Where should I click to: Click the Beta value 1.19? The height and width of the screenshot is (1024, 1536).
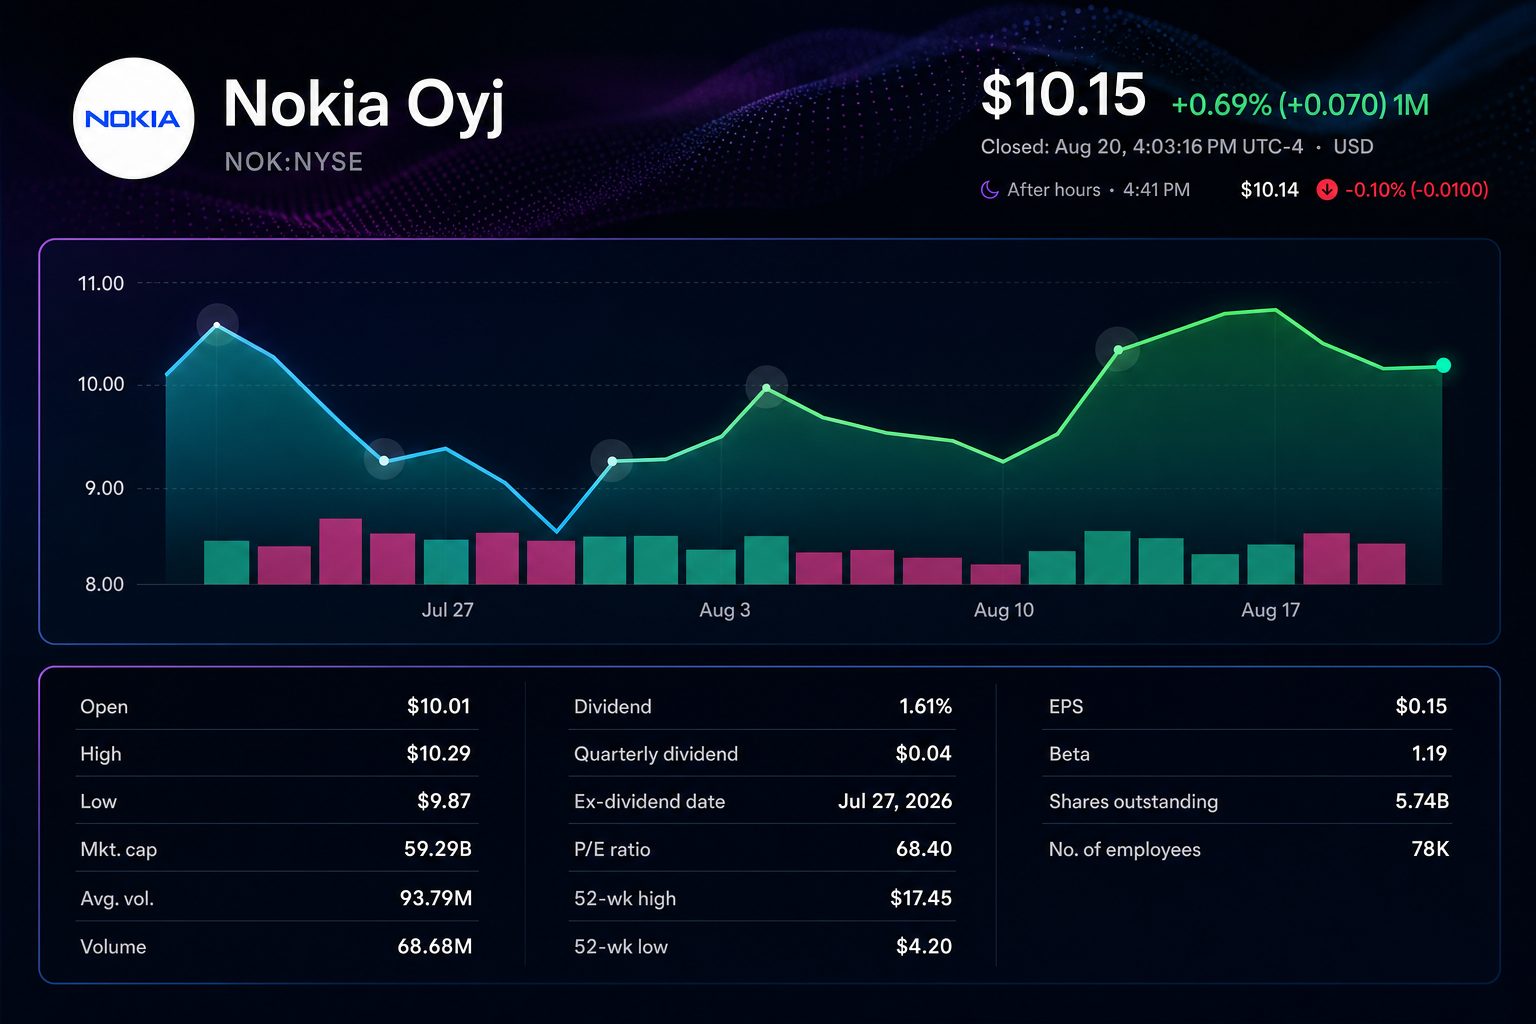tap(1430, 754)
